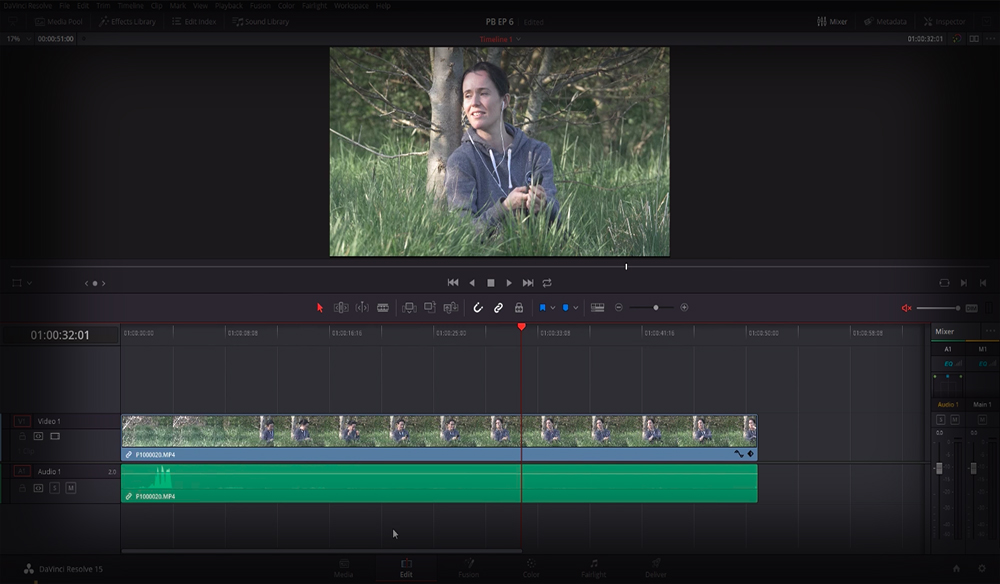Switch to the Fairlight page
The width and height of the screenshot is (1000, 584).
click(594, 568)
